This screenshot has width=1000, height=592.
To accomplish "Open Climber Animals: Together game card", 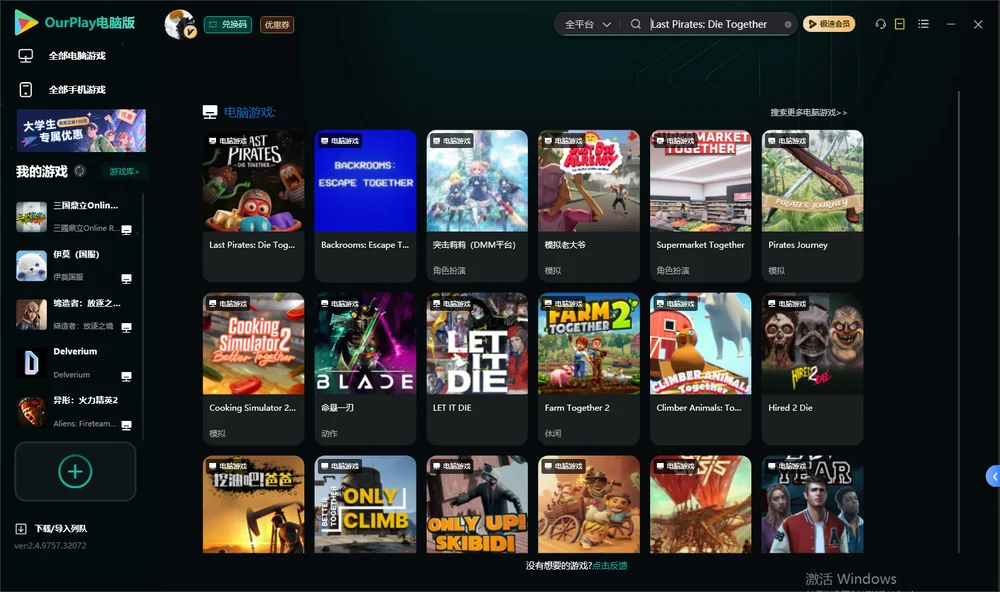I will tap(701, 369).
